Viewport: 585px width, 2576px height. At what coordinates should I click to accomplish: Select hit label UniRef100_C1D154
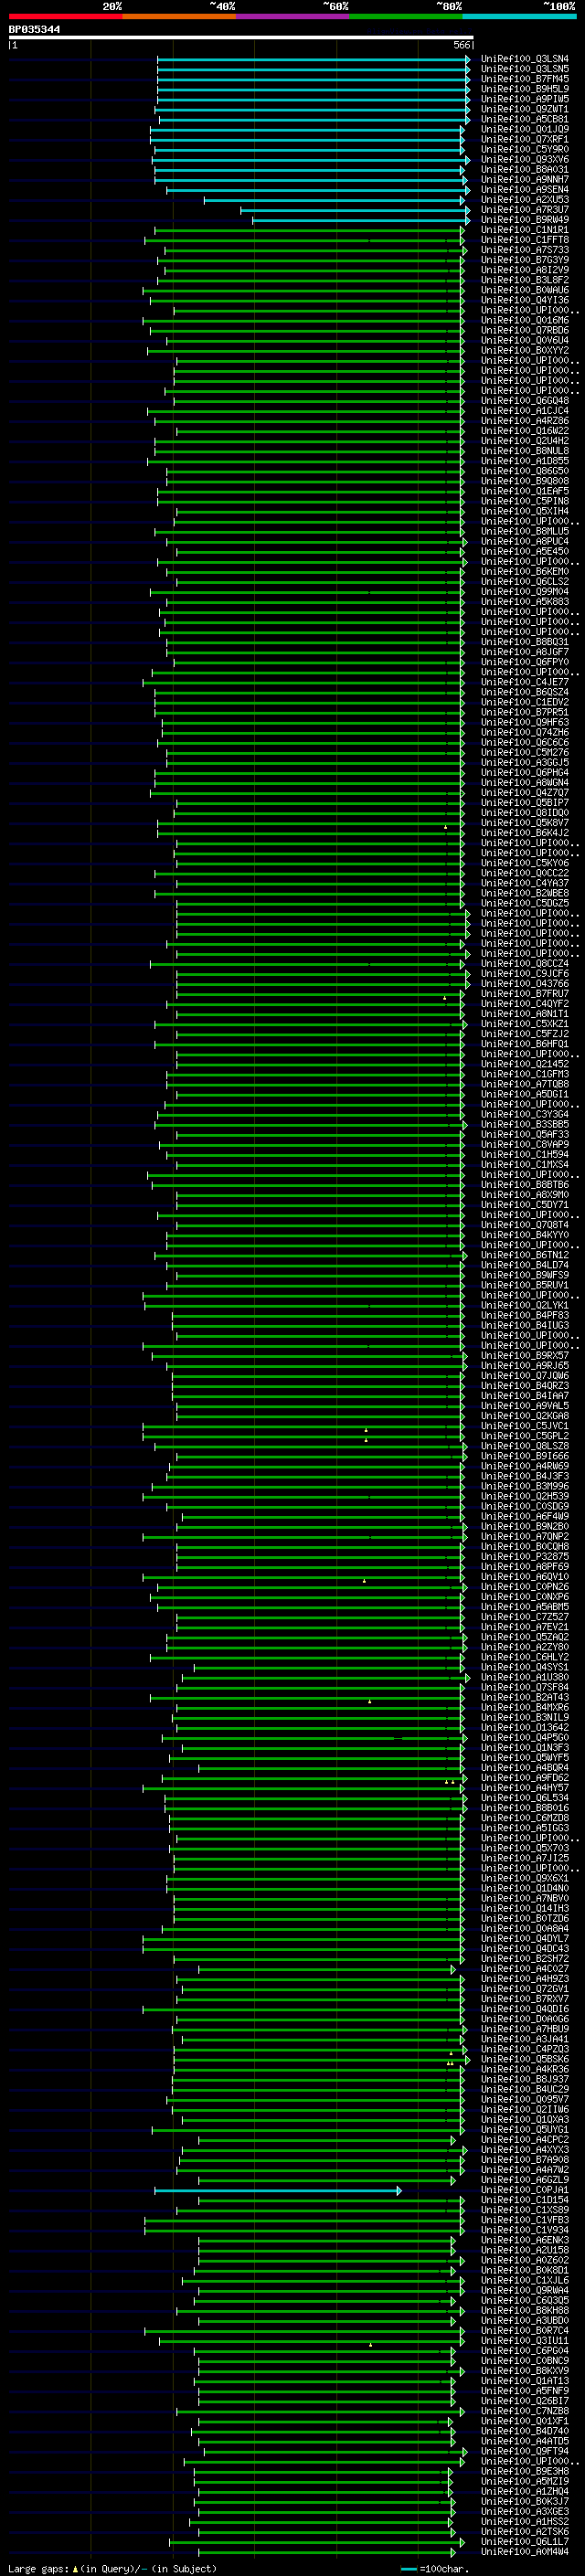525,2200
